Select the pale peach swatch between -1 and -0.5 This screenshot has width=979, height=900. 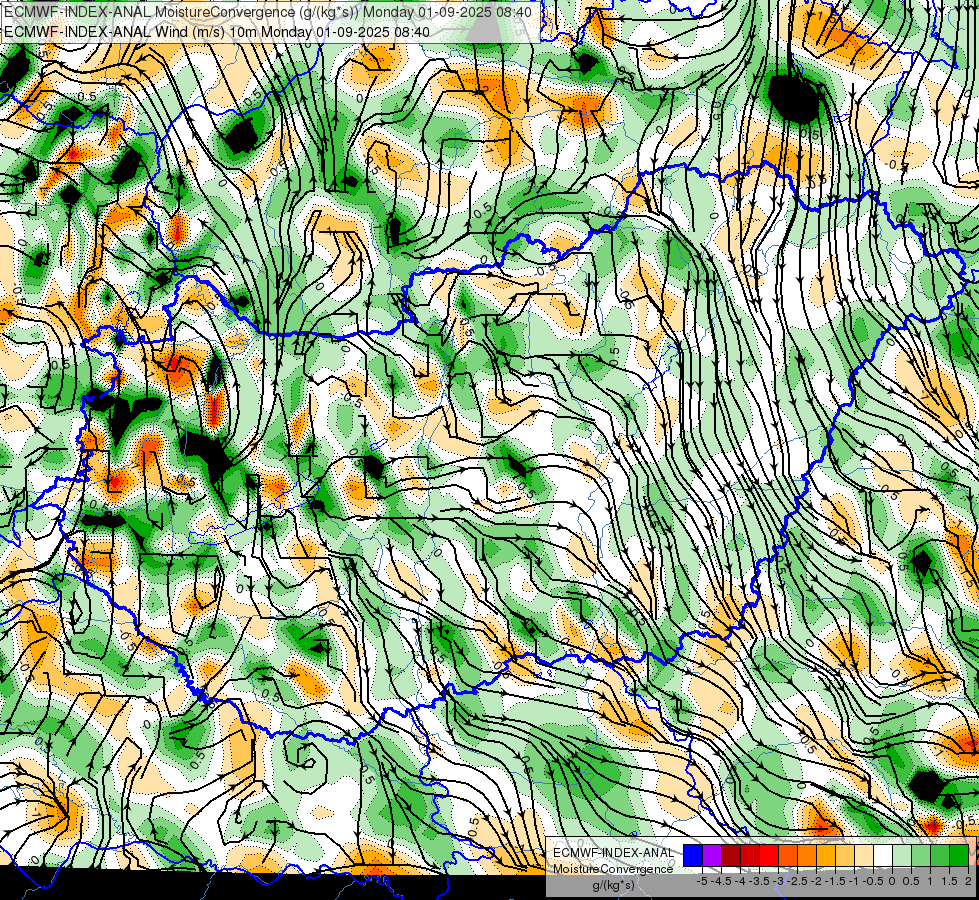(x=863, y=855)
